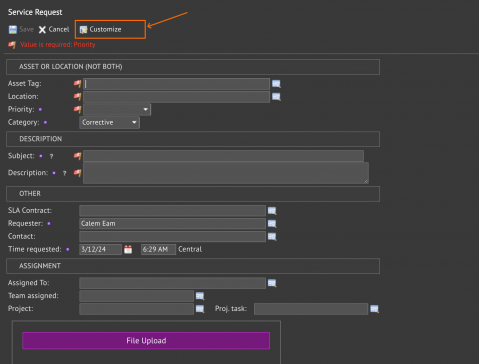Open calendar picker for Time requested
Viewport: 479px width, 364px height.
point(128,249)
